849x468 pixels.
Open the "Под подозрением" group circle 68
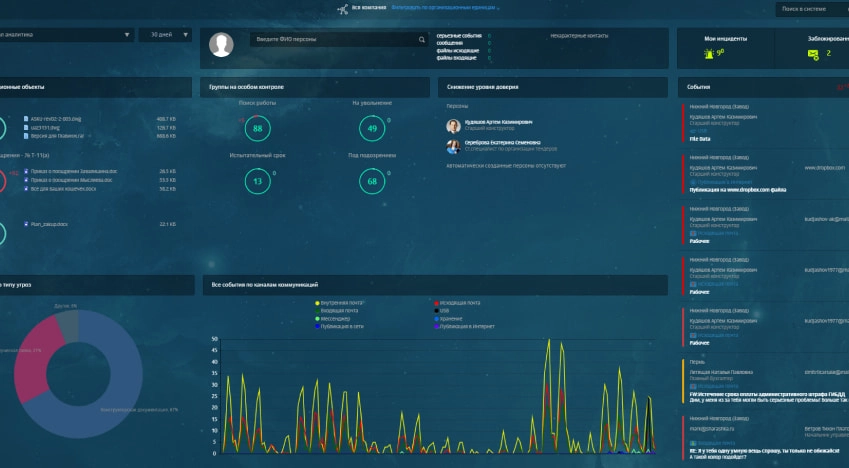(x=372, y=181)
